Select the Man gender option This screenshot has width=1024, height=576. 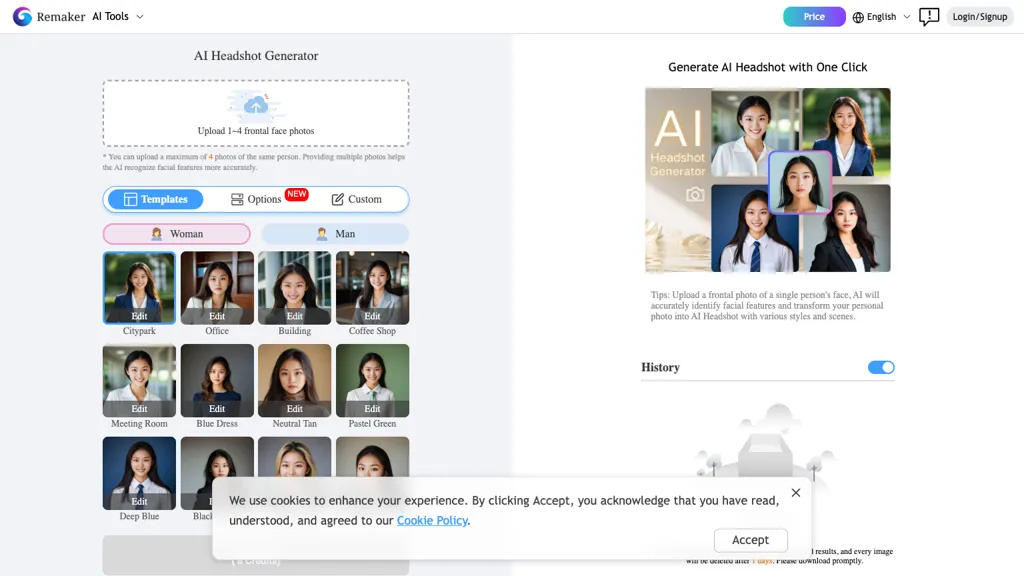(335, 234)
